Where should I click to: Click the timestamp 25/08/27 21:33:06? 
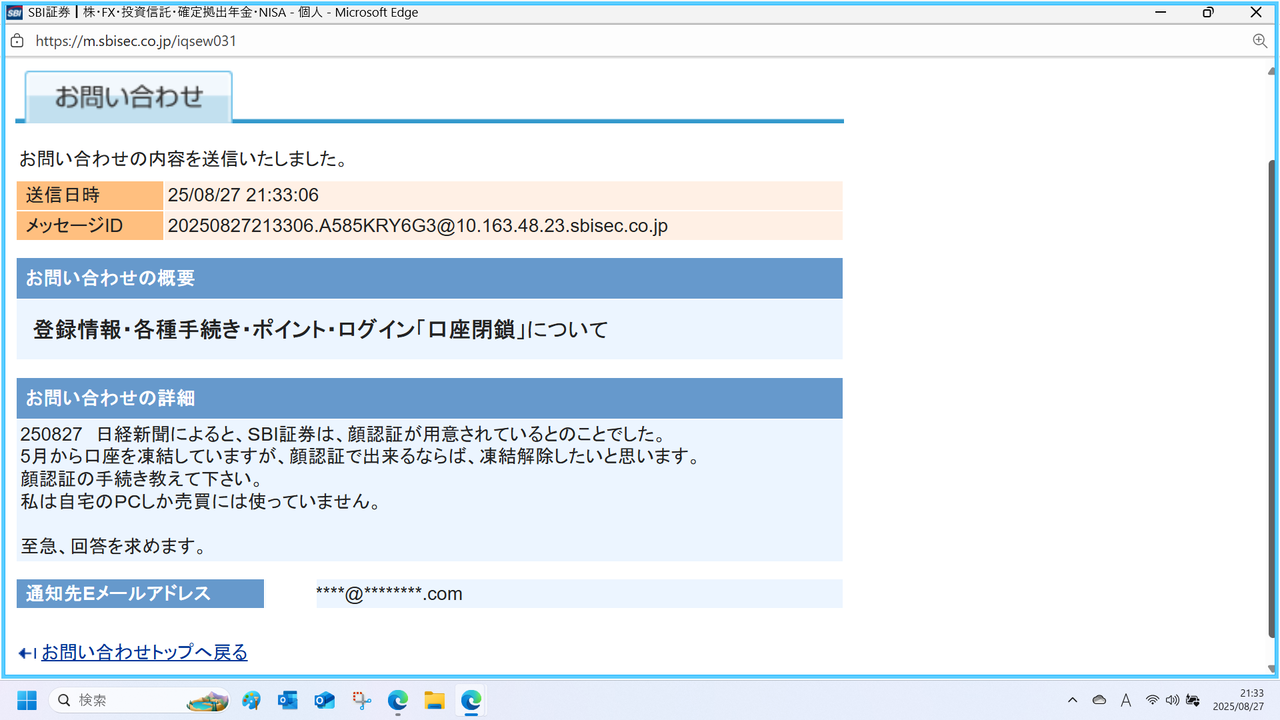[x=243, y=196]
